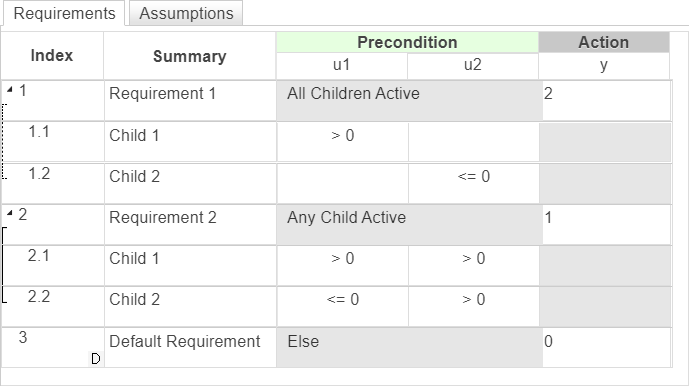Select the u1 column header
Screen dimensions: 689x386
342,65
